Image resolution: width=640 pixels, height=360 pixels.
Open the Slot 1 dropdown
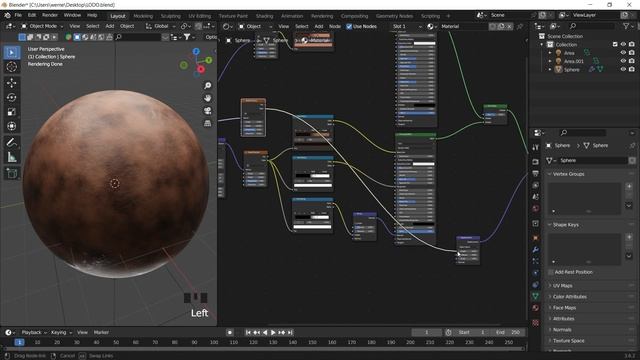tap(407, 27)
